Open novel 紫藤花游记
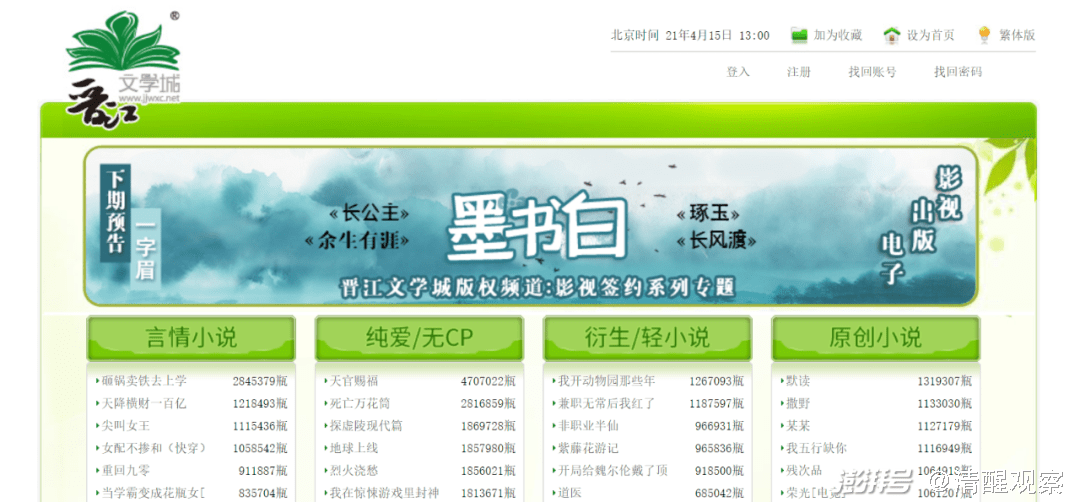The width and height of the screenshot is (1080, 502). click(x=588, y=448)
